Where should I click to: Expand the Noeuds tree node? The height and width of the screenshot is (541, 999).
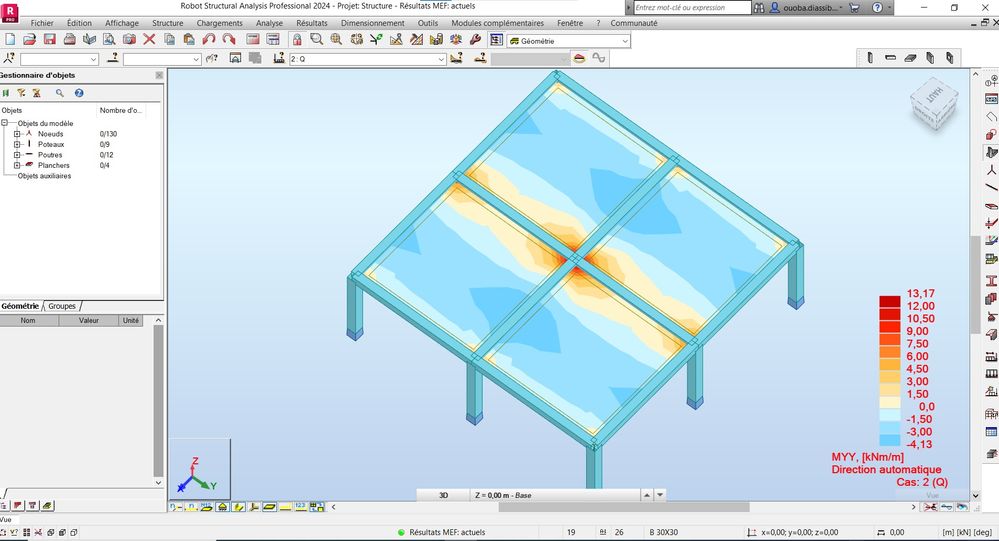(17, 134)
